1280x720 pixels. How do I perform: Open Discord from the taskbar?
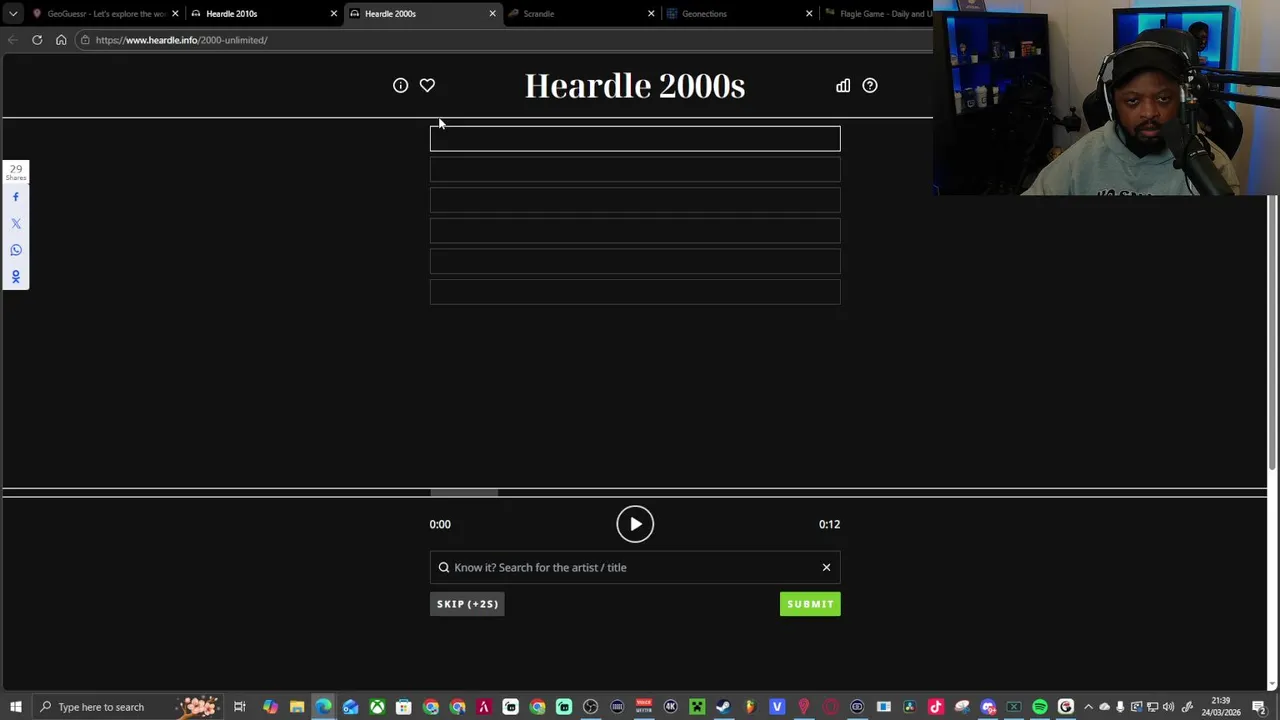click(x=988, y=707)
